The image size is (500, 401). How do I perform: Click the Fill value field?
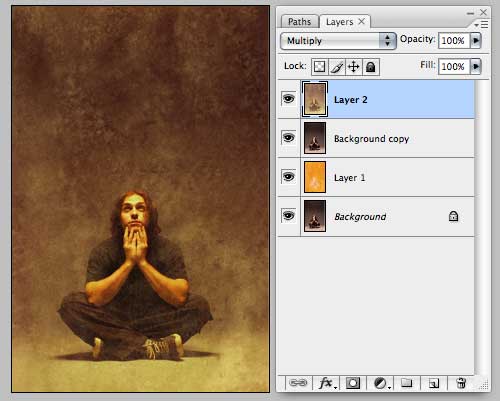coord(454,67)
